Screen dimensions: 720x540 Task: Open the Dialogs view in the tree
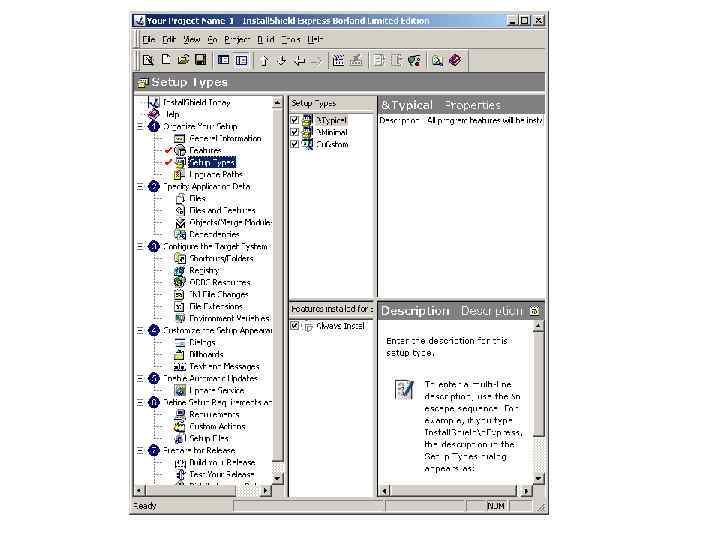coord(202,343)
